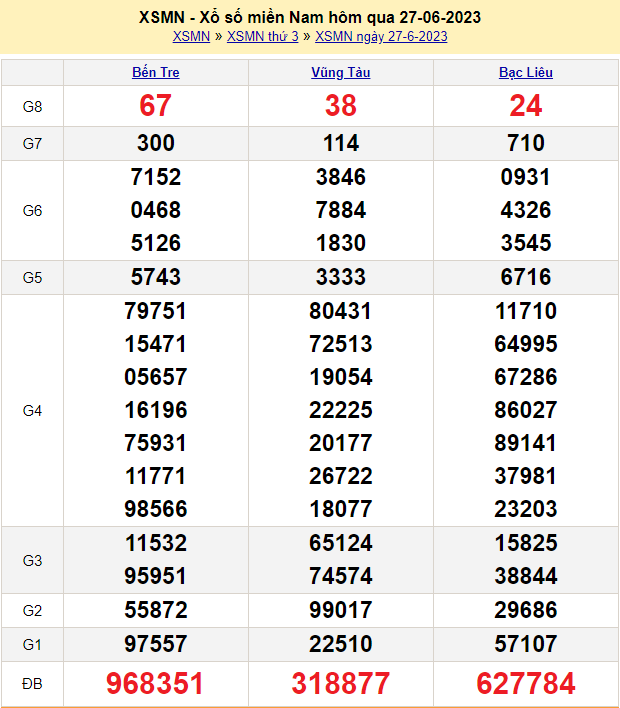Click the first XSMN breadcrumb link

coord(191,37)
